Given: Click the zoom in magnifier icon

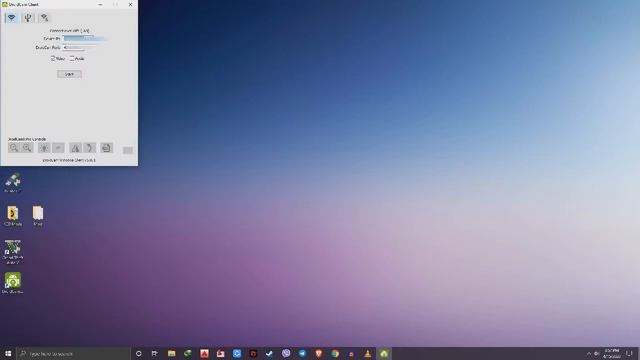Looking at the screenshot, I should coord(27,148).
